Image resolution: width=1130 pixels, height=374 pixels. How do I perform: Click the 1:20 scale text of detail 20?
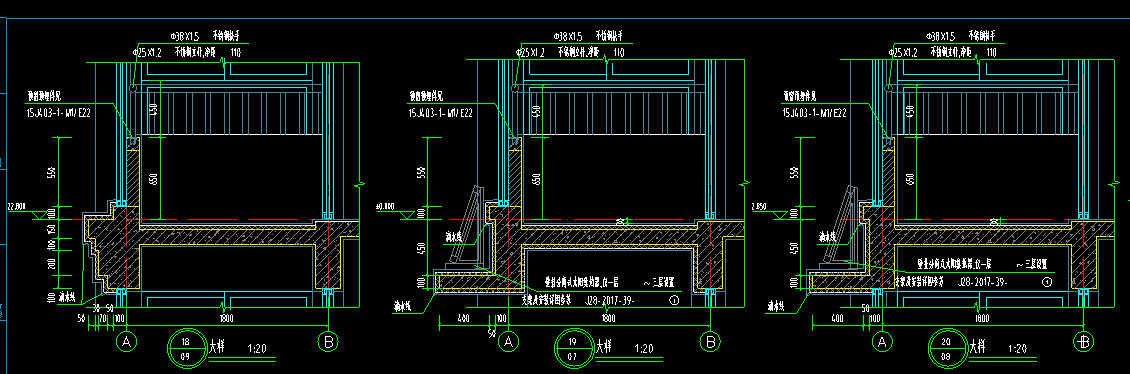point(1018,349)
